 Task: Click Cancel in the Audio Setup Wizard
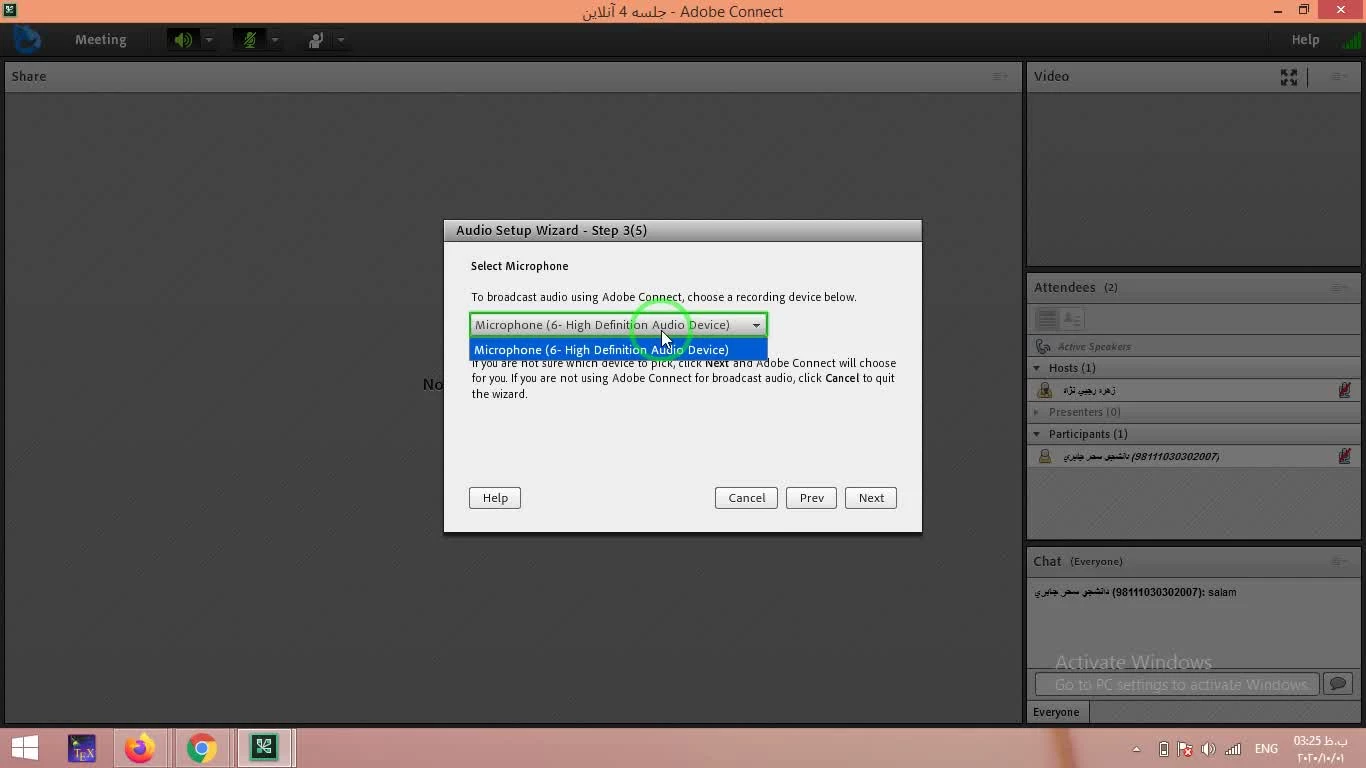point(746,498)
